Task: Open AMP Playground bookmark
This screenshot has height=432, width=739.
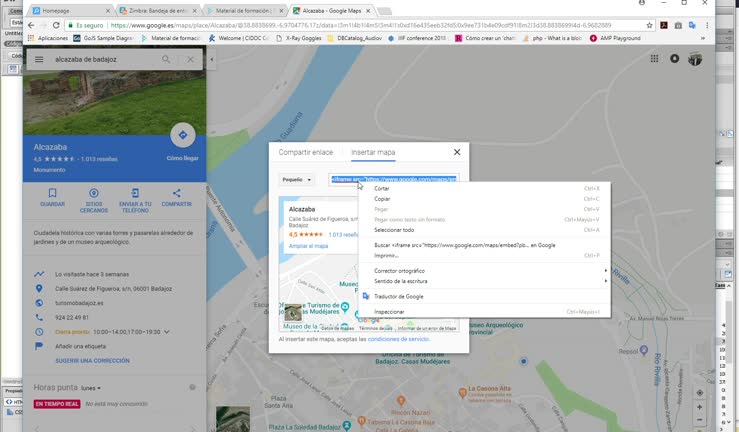Action: pyautogui.click(x=615, y=38)
